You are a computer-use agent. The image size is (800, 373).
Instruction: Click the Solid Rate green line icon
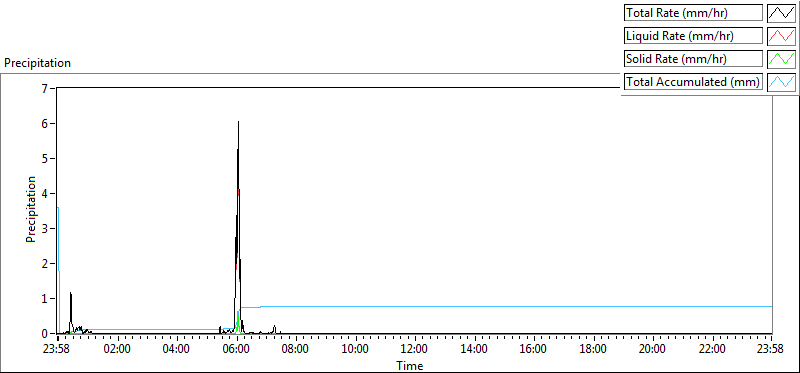coord(782,59)
